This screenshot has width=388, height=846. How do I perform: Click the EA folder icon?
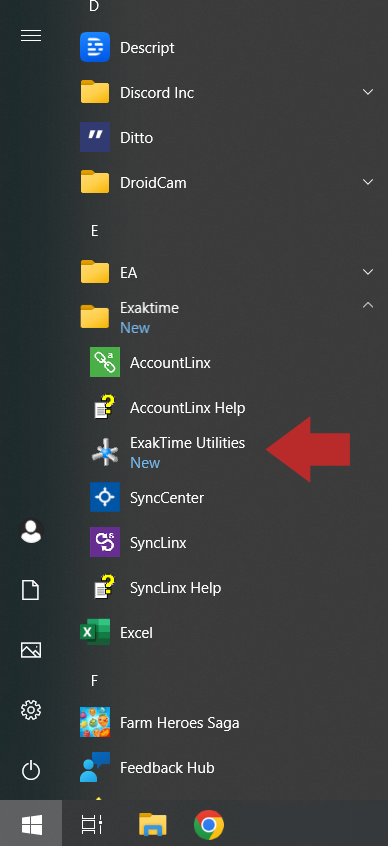coord(95,272)
